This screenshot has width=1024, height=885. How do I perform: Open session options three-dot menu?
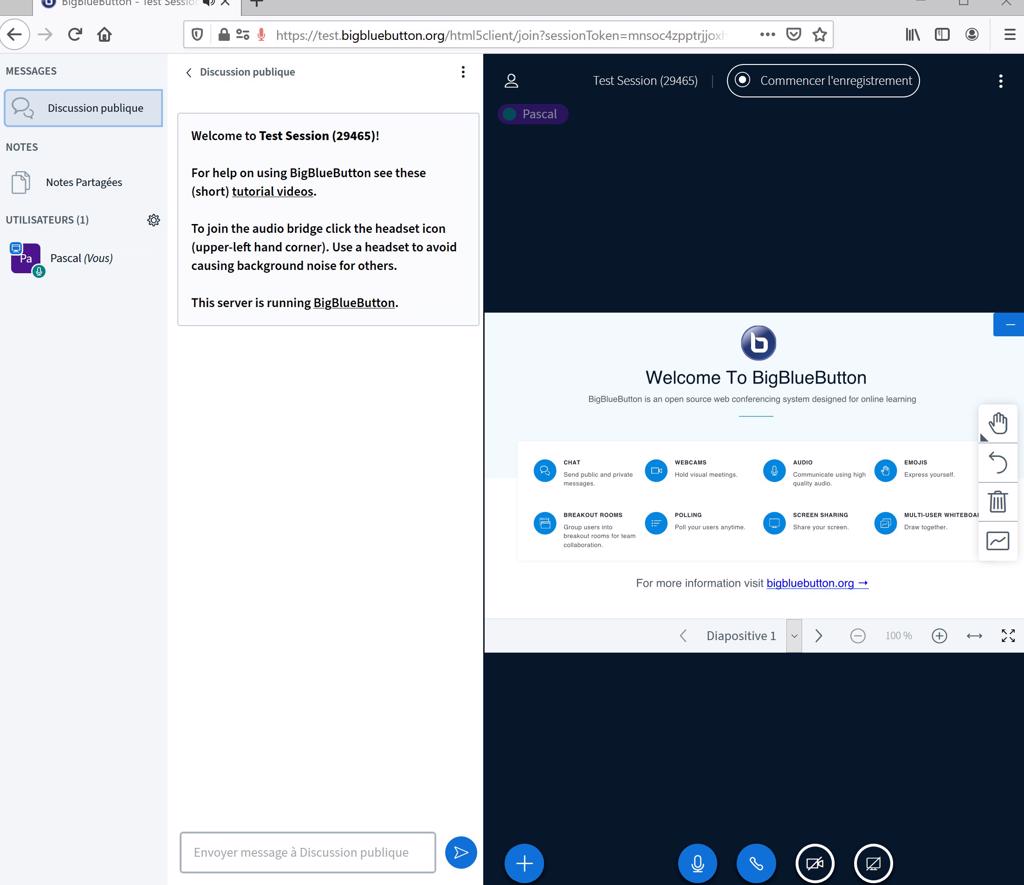1000,81
